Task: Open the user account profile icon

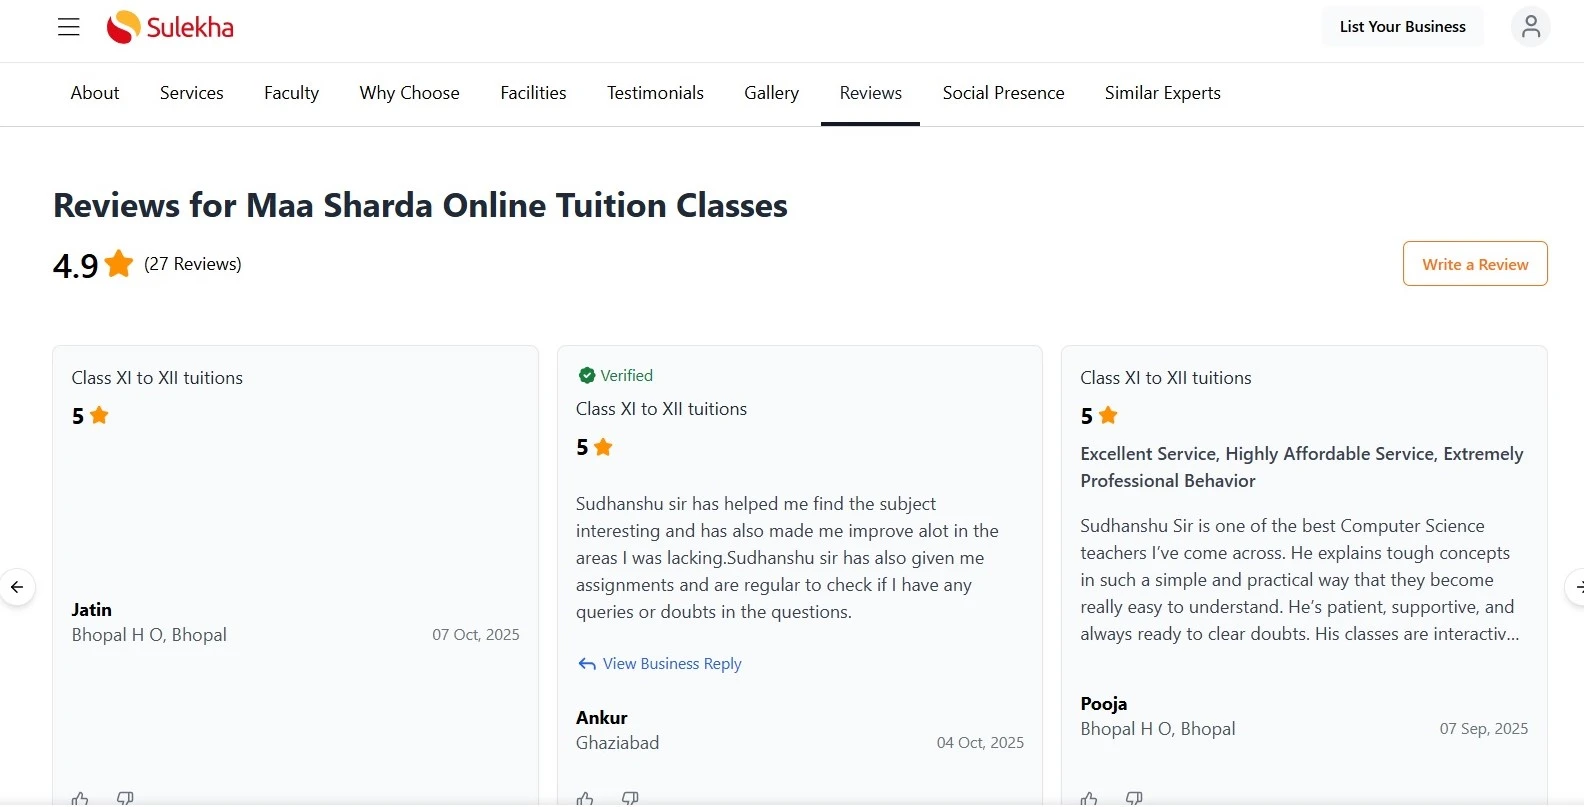Action: pos(1530,27)
